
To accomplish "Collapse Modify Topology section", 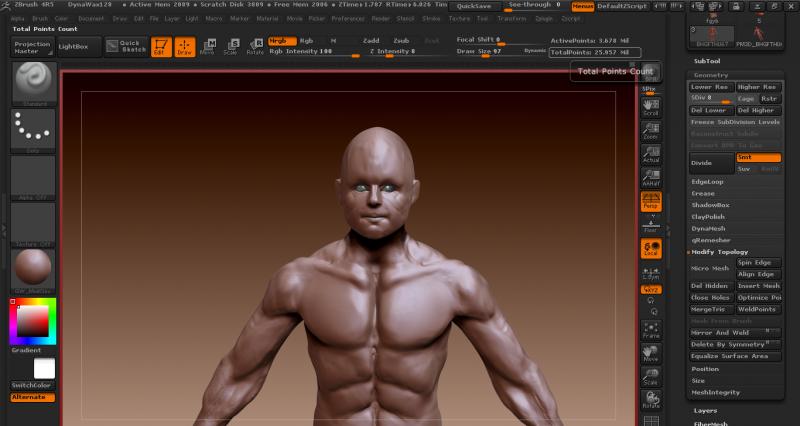I will point(719,252).
